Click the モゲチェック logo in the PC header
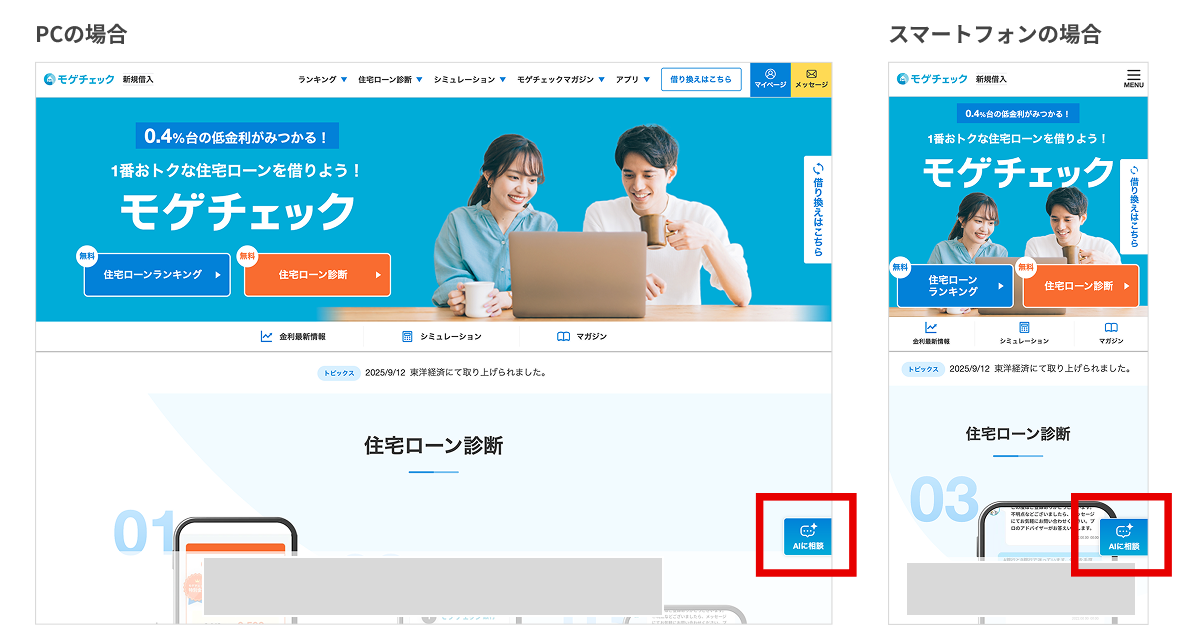 pyautogui.click(x=77, y=78)
